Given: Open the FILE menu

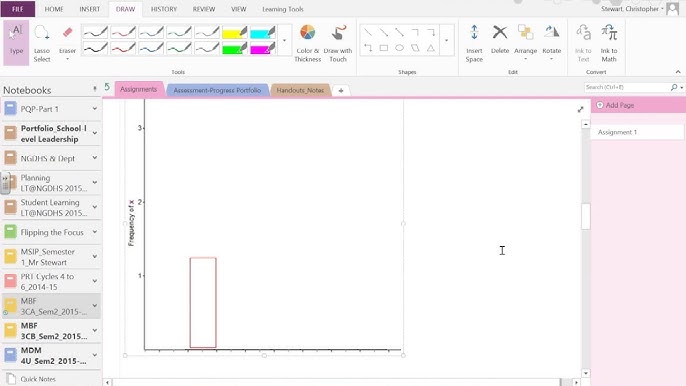Looking at the screenshot, I should click(x=18, y=9).
